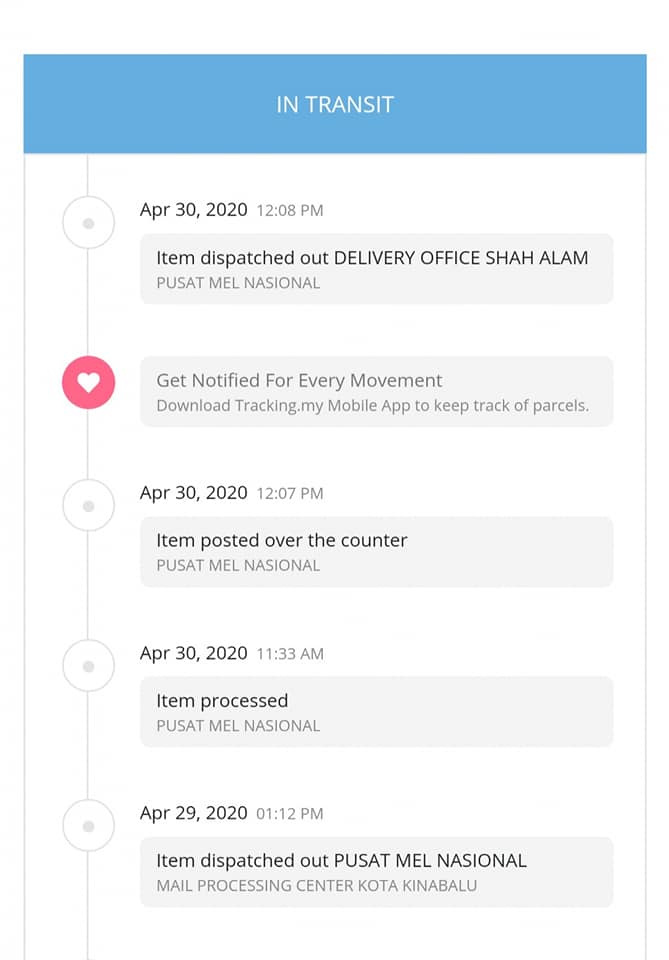669x960 pixels.
Task: Select timeline marker for 11:33 AM event
Action: pyautogui.click(x=88, y=666)
